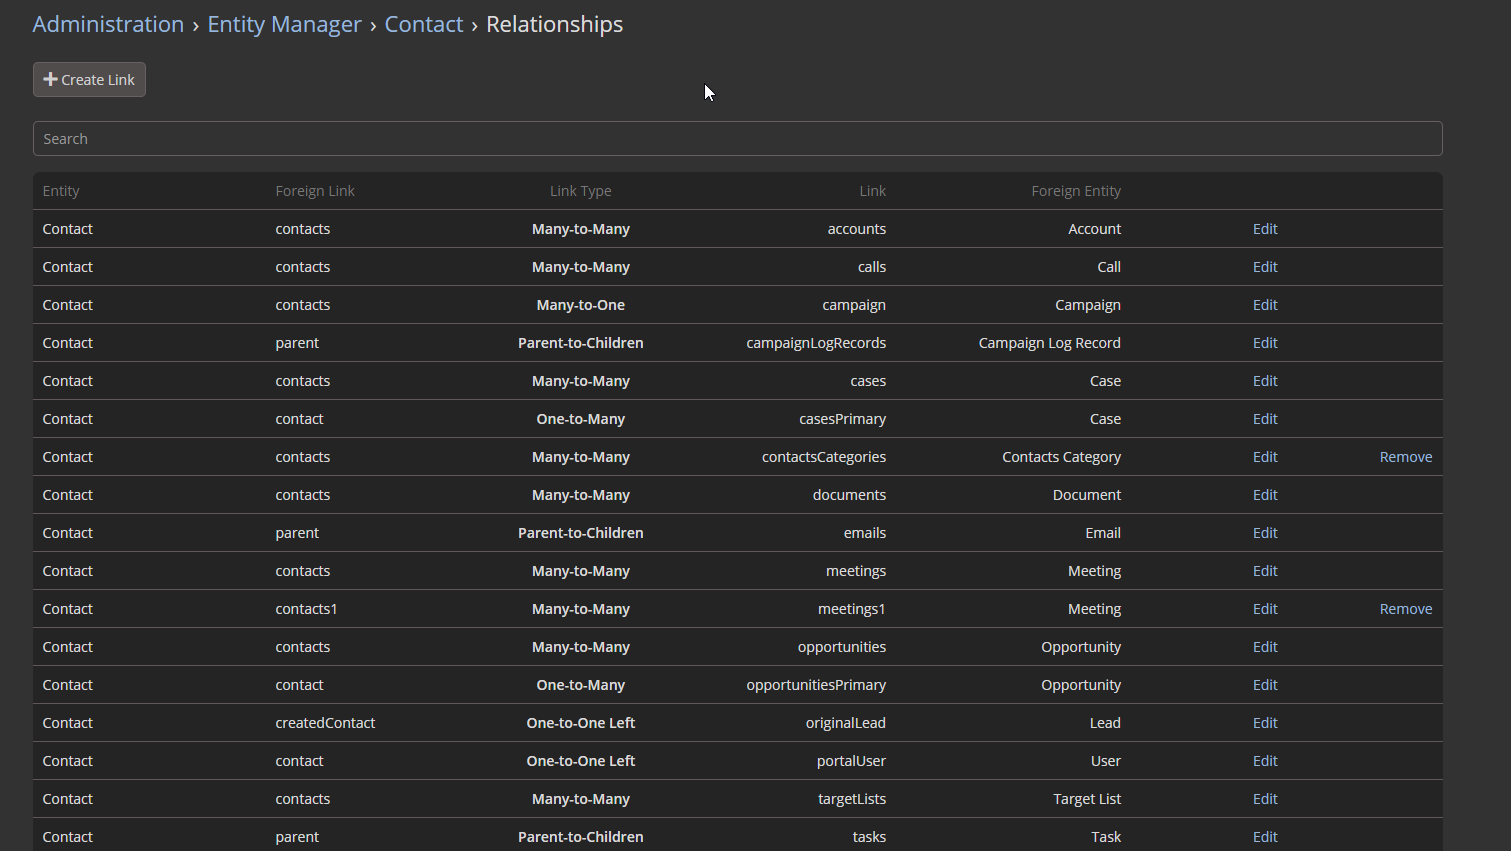Viewport: 1511px width, 851px height.
Task: Click the Create Link button
Action: pyautogui.click(x=89, y=80)
